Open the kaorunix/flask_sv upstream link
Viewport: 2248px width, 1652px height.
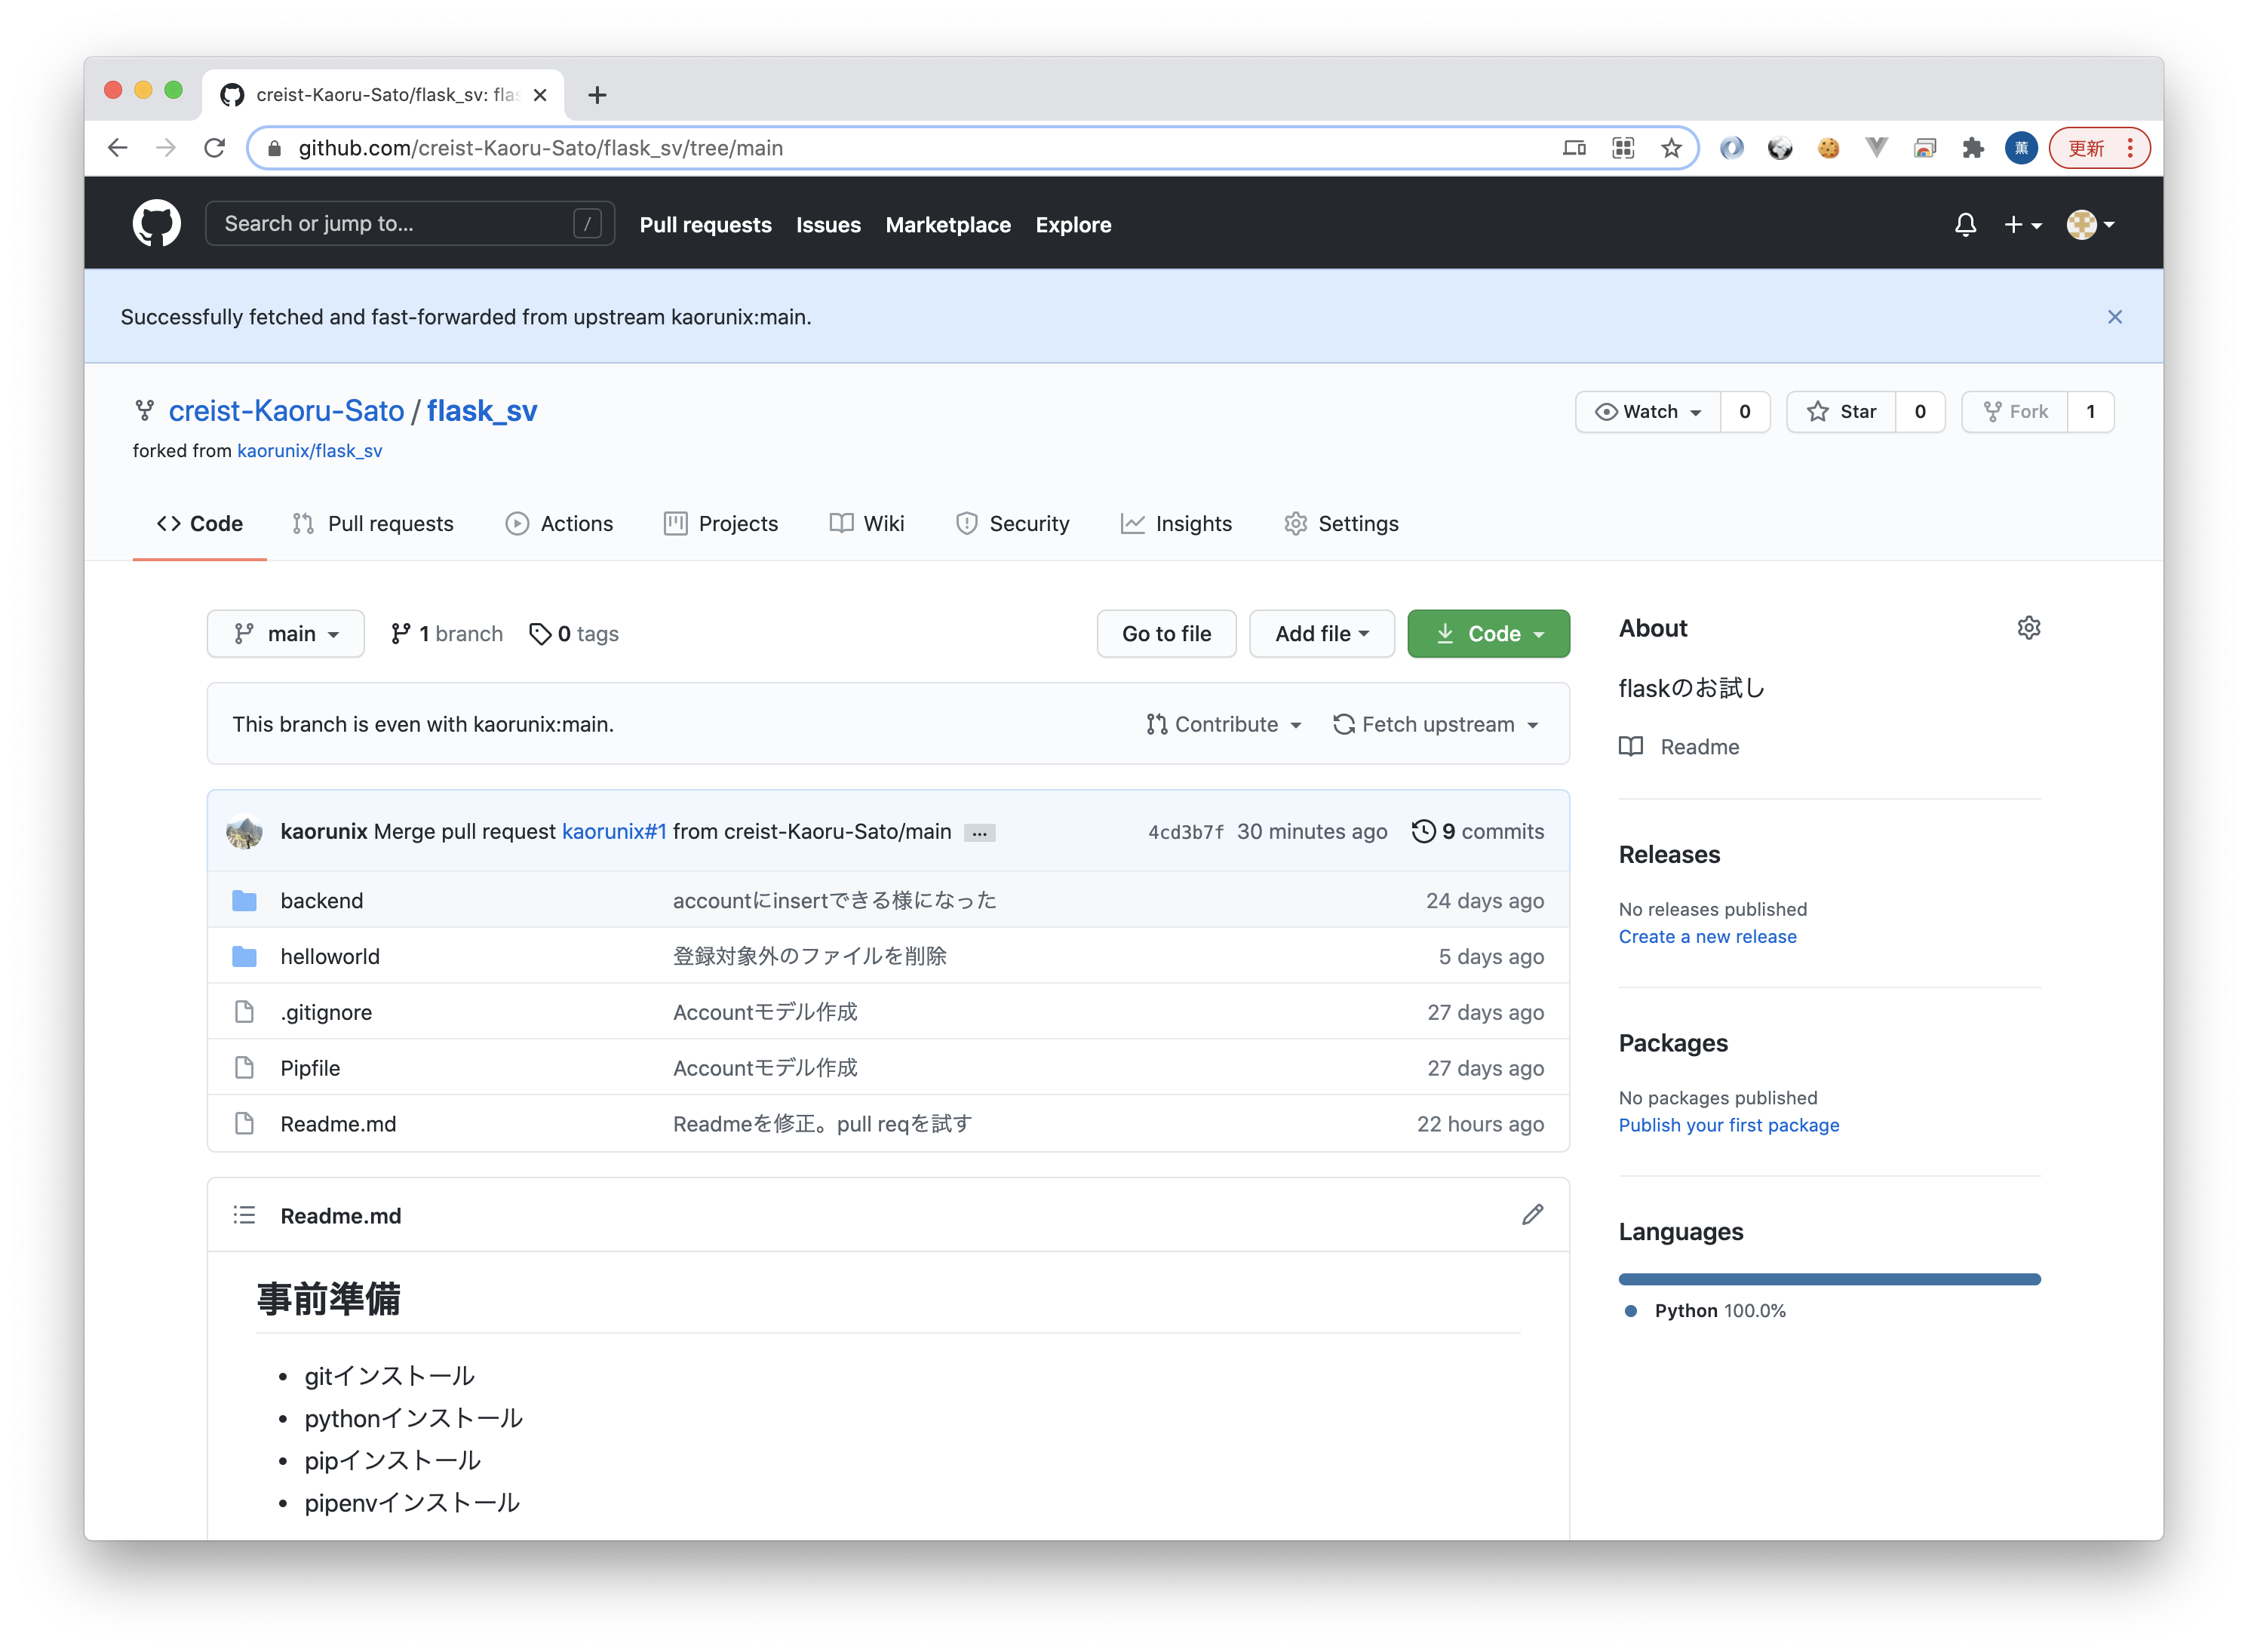(x=309, y=451)
